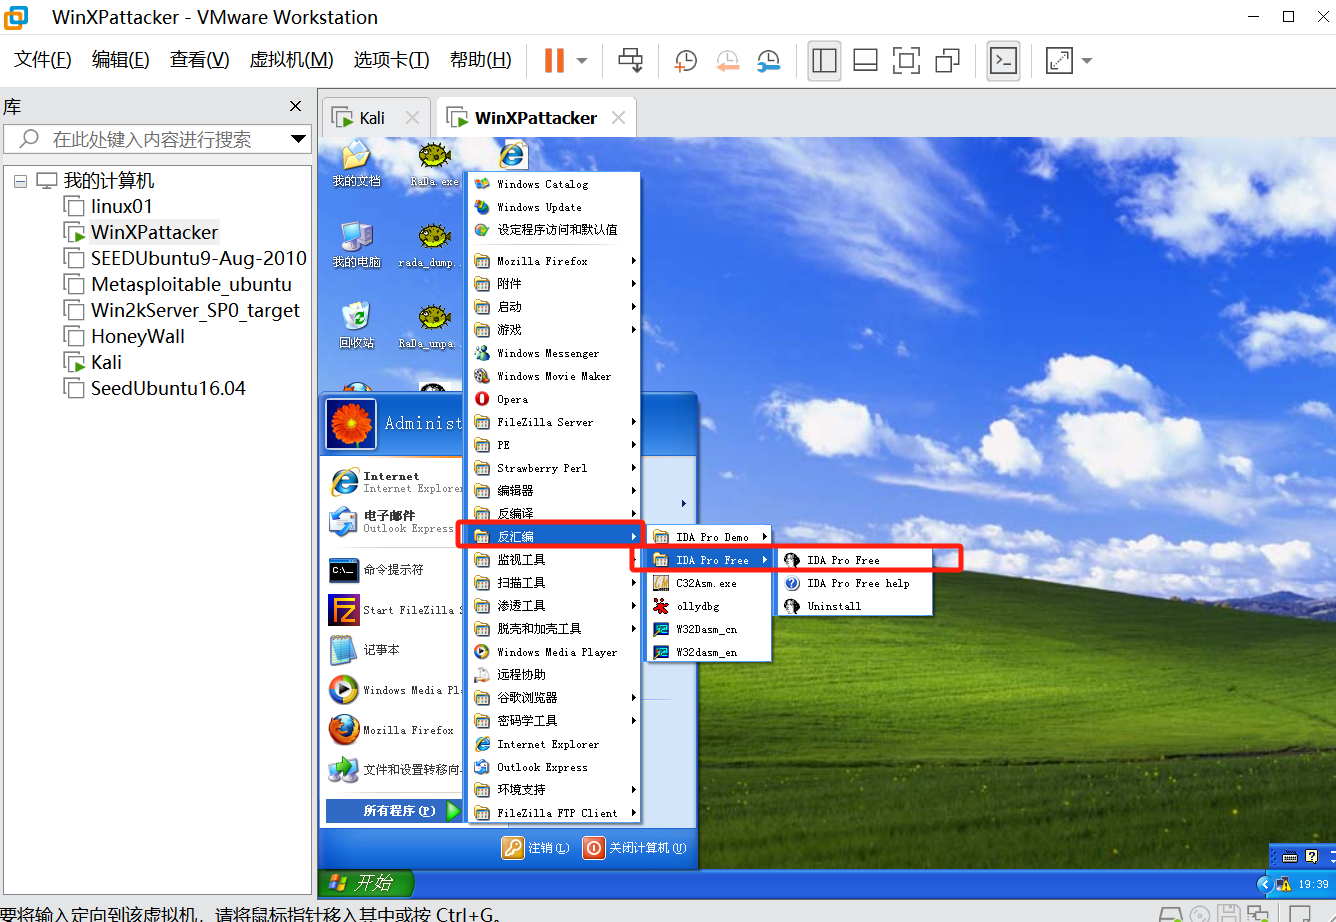
Task: Open the snapshot manager wrench-clock icon
Action: click(768, 61)
